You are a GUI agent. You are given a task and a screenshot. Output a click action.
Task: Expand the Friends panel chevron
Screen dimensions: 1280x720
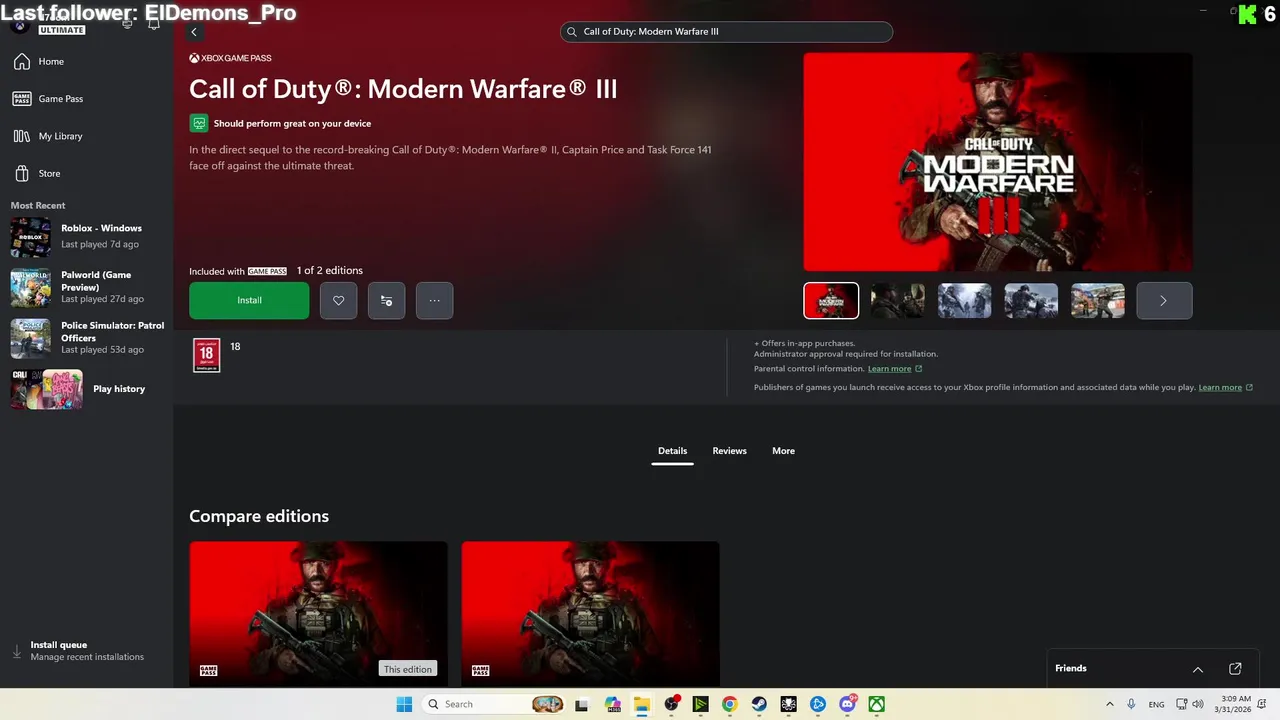pyautogui.click(x=1197, y=669)
